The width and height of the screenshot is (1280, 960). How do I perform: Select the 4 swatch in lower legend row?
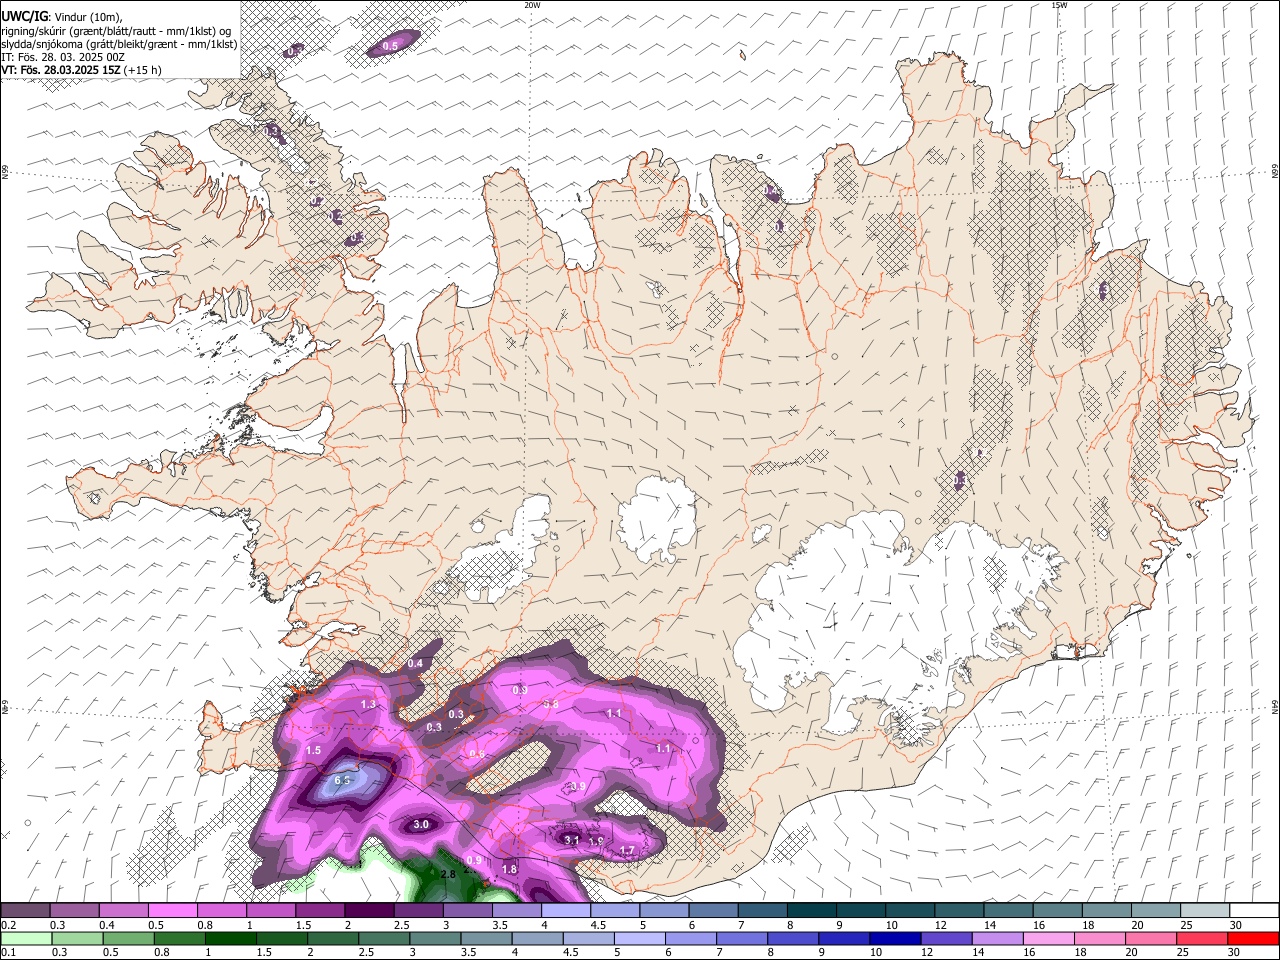[537, 938]
